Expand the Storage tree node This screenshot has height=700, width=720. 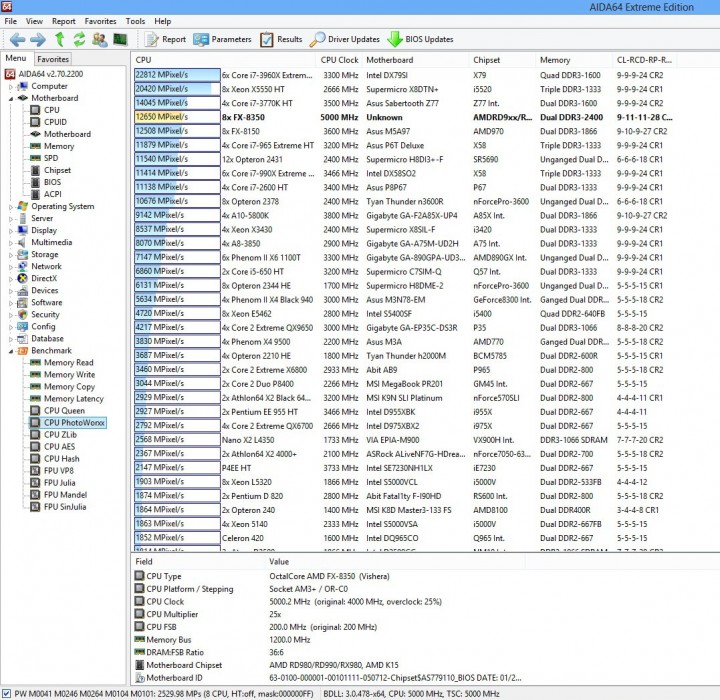[x=11, y=254]
